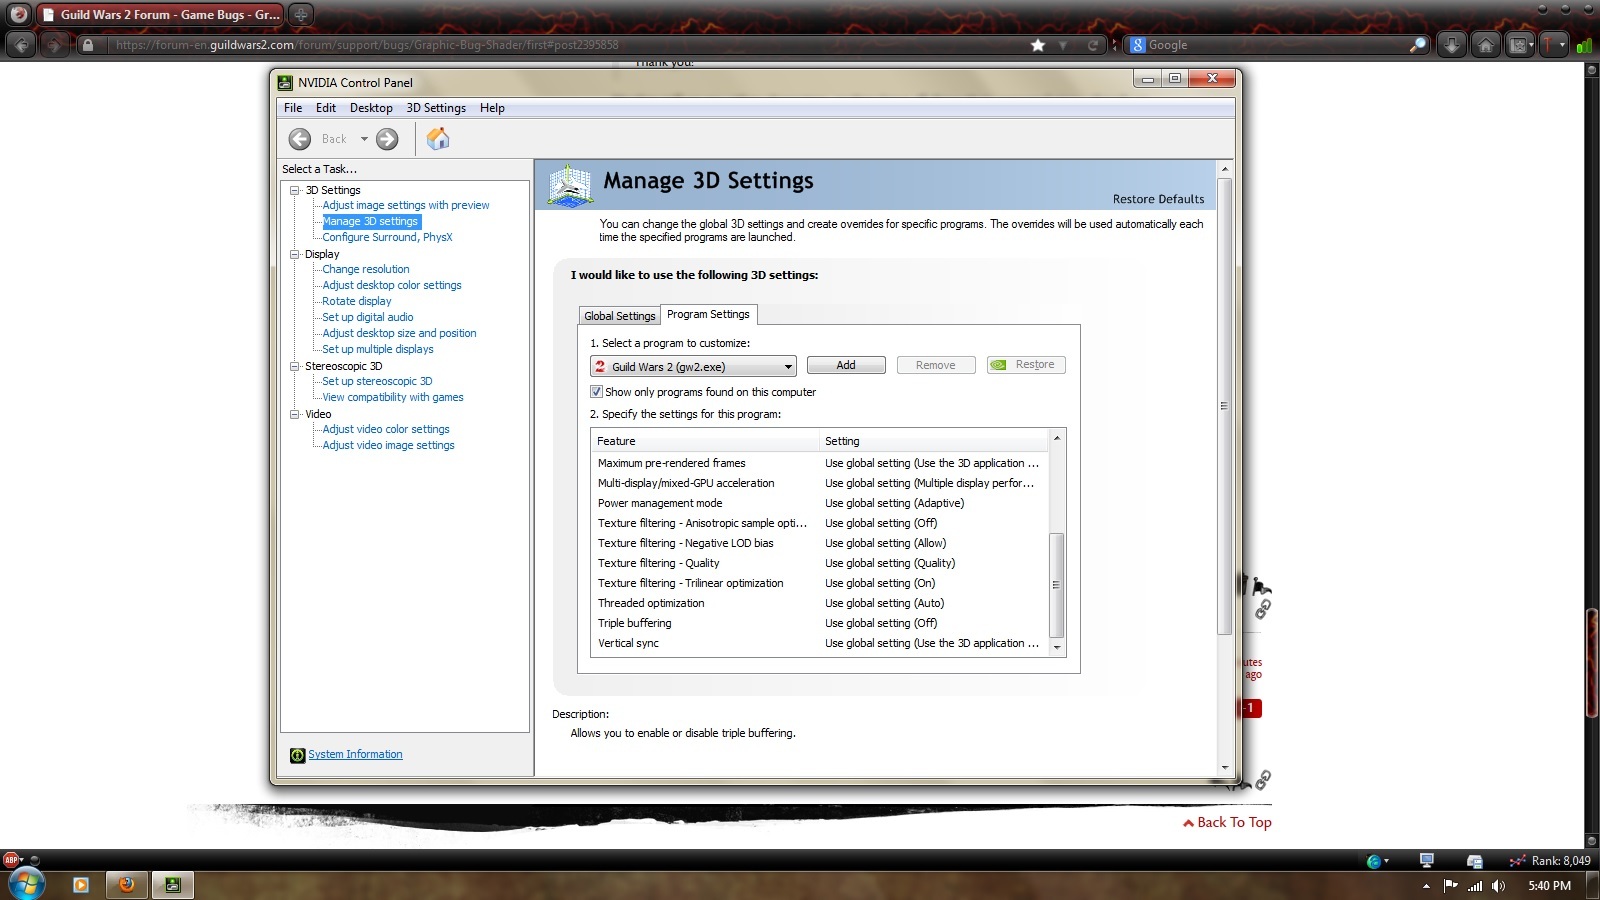Open the Help menu

pyautogui.click(x=492, y=108)
